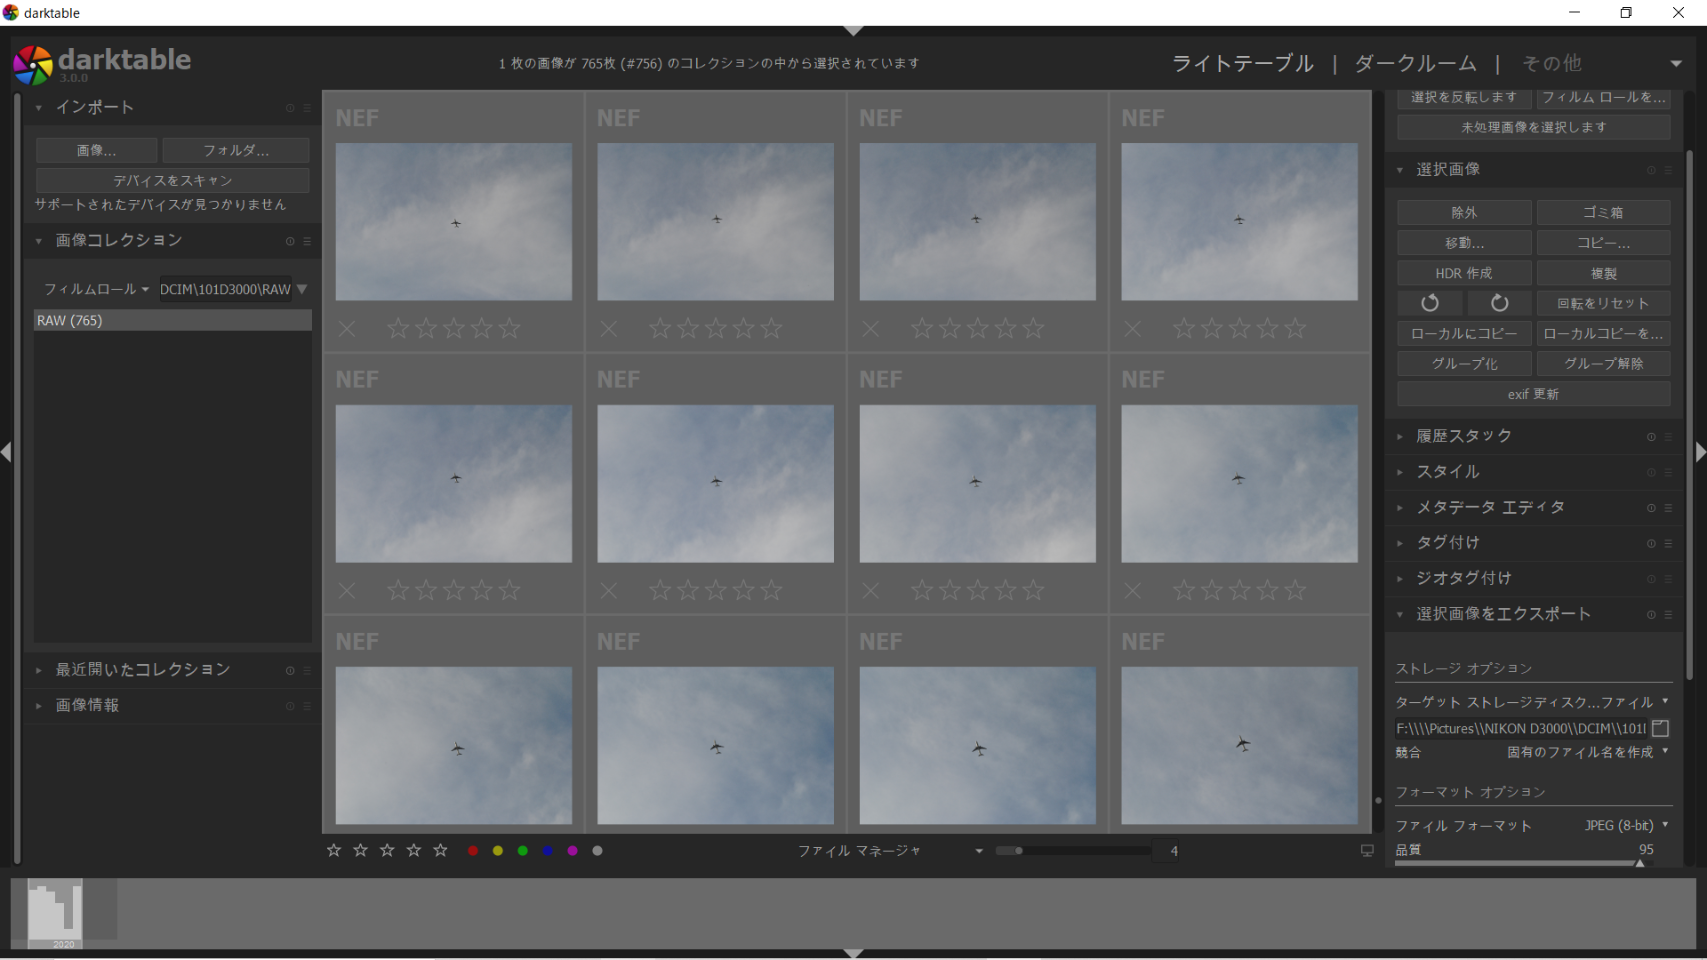Image resolution: width=1707 pixels, height=960 pixels.
Task: Switch to the ライトテーブル view
Action: tap(1242, 63)
